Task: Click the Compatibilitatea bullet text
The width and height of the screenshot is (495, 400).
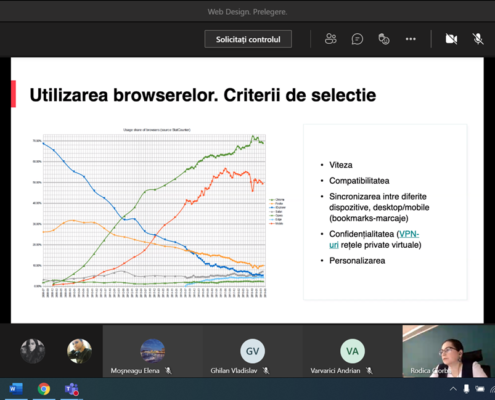Action: coord(359,181)
